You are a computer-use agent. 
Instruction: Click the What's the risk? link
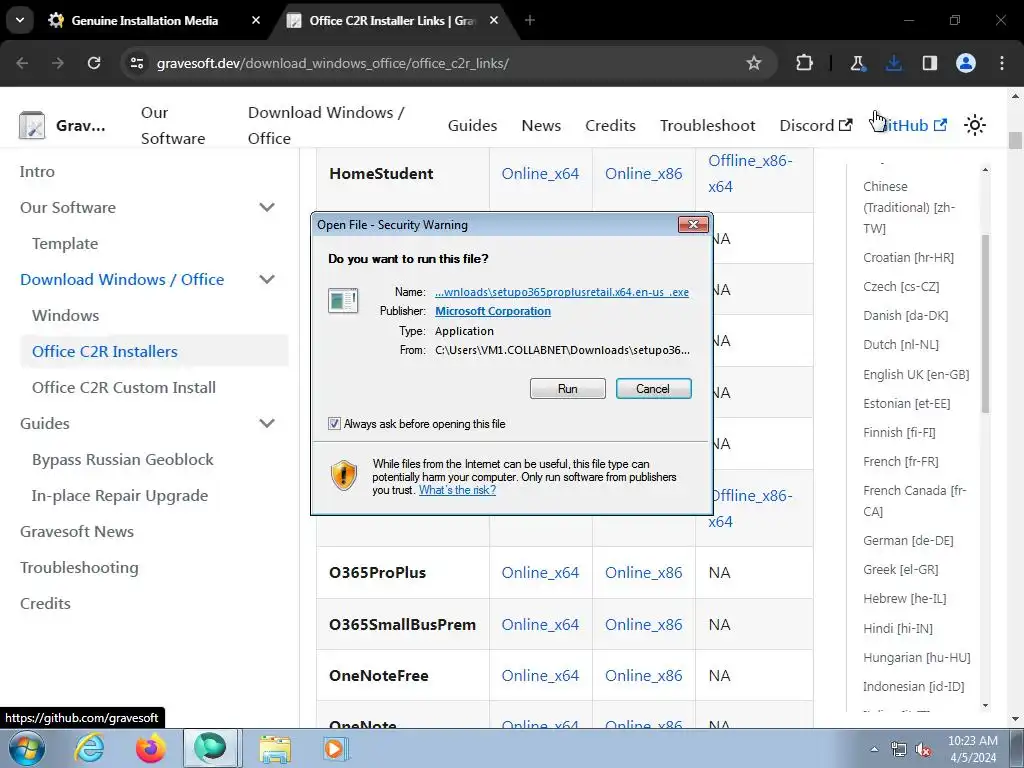point(457,490)
